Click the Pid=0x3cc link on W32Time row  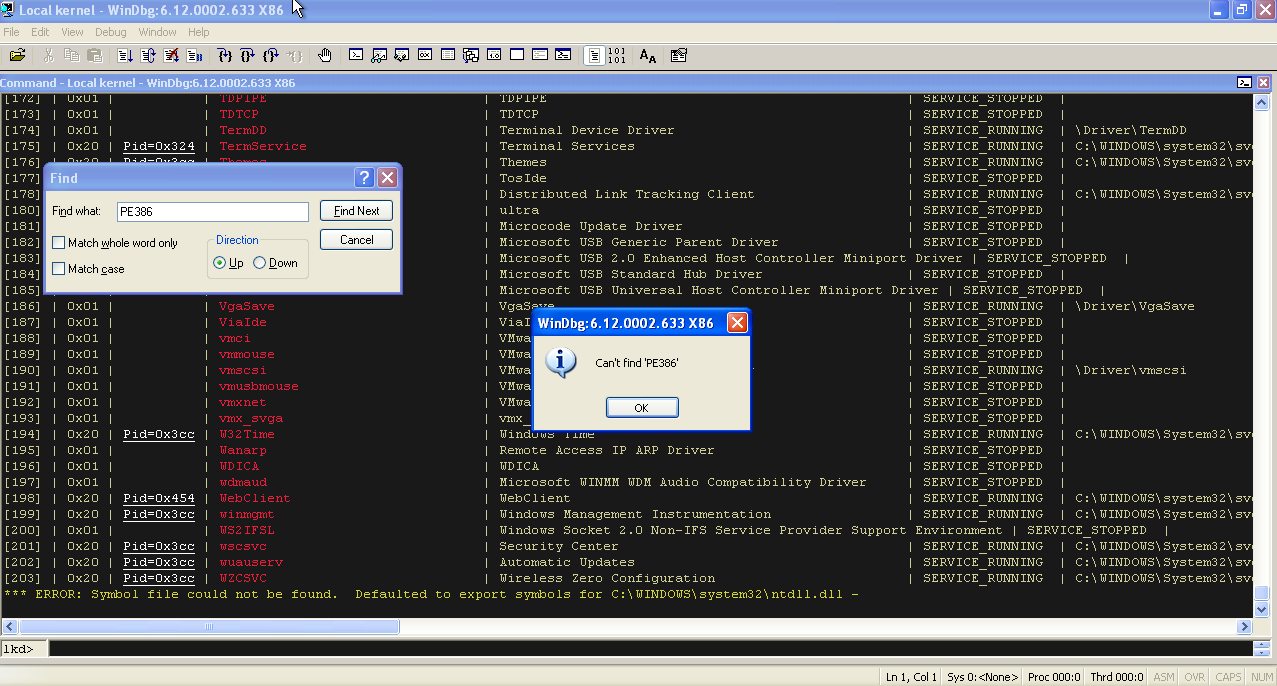pos(159,434)
